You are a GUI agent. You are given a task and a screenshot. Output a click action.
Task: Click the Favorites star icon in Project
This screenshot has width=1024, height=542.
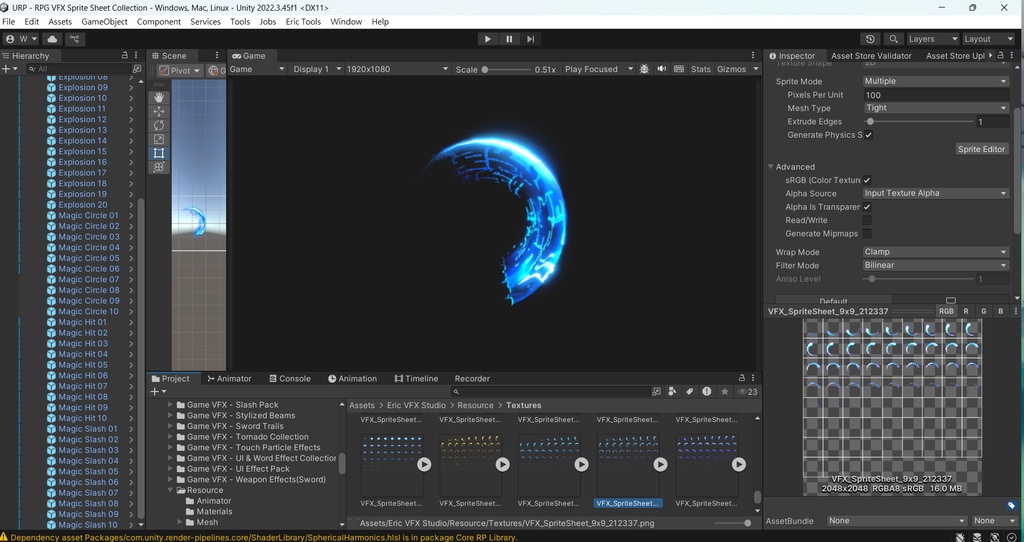pyautogui.click(x=724, y=392)
